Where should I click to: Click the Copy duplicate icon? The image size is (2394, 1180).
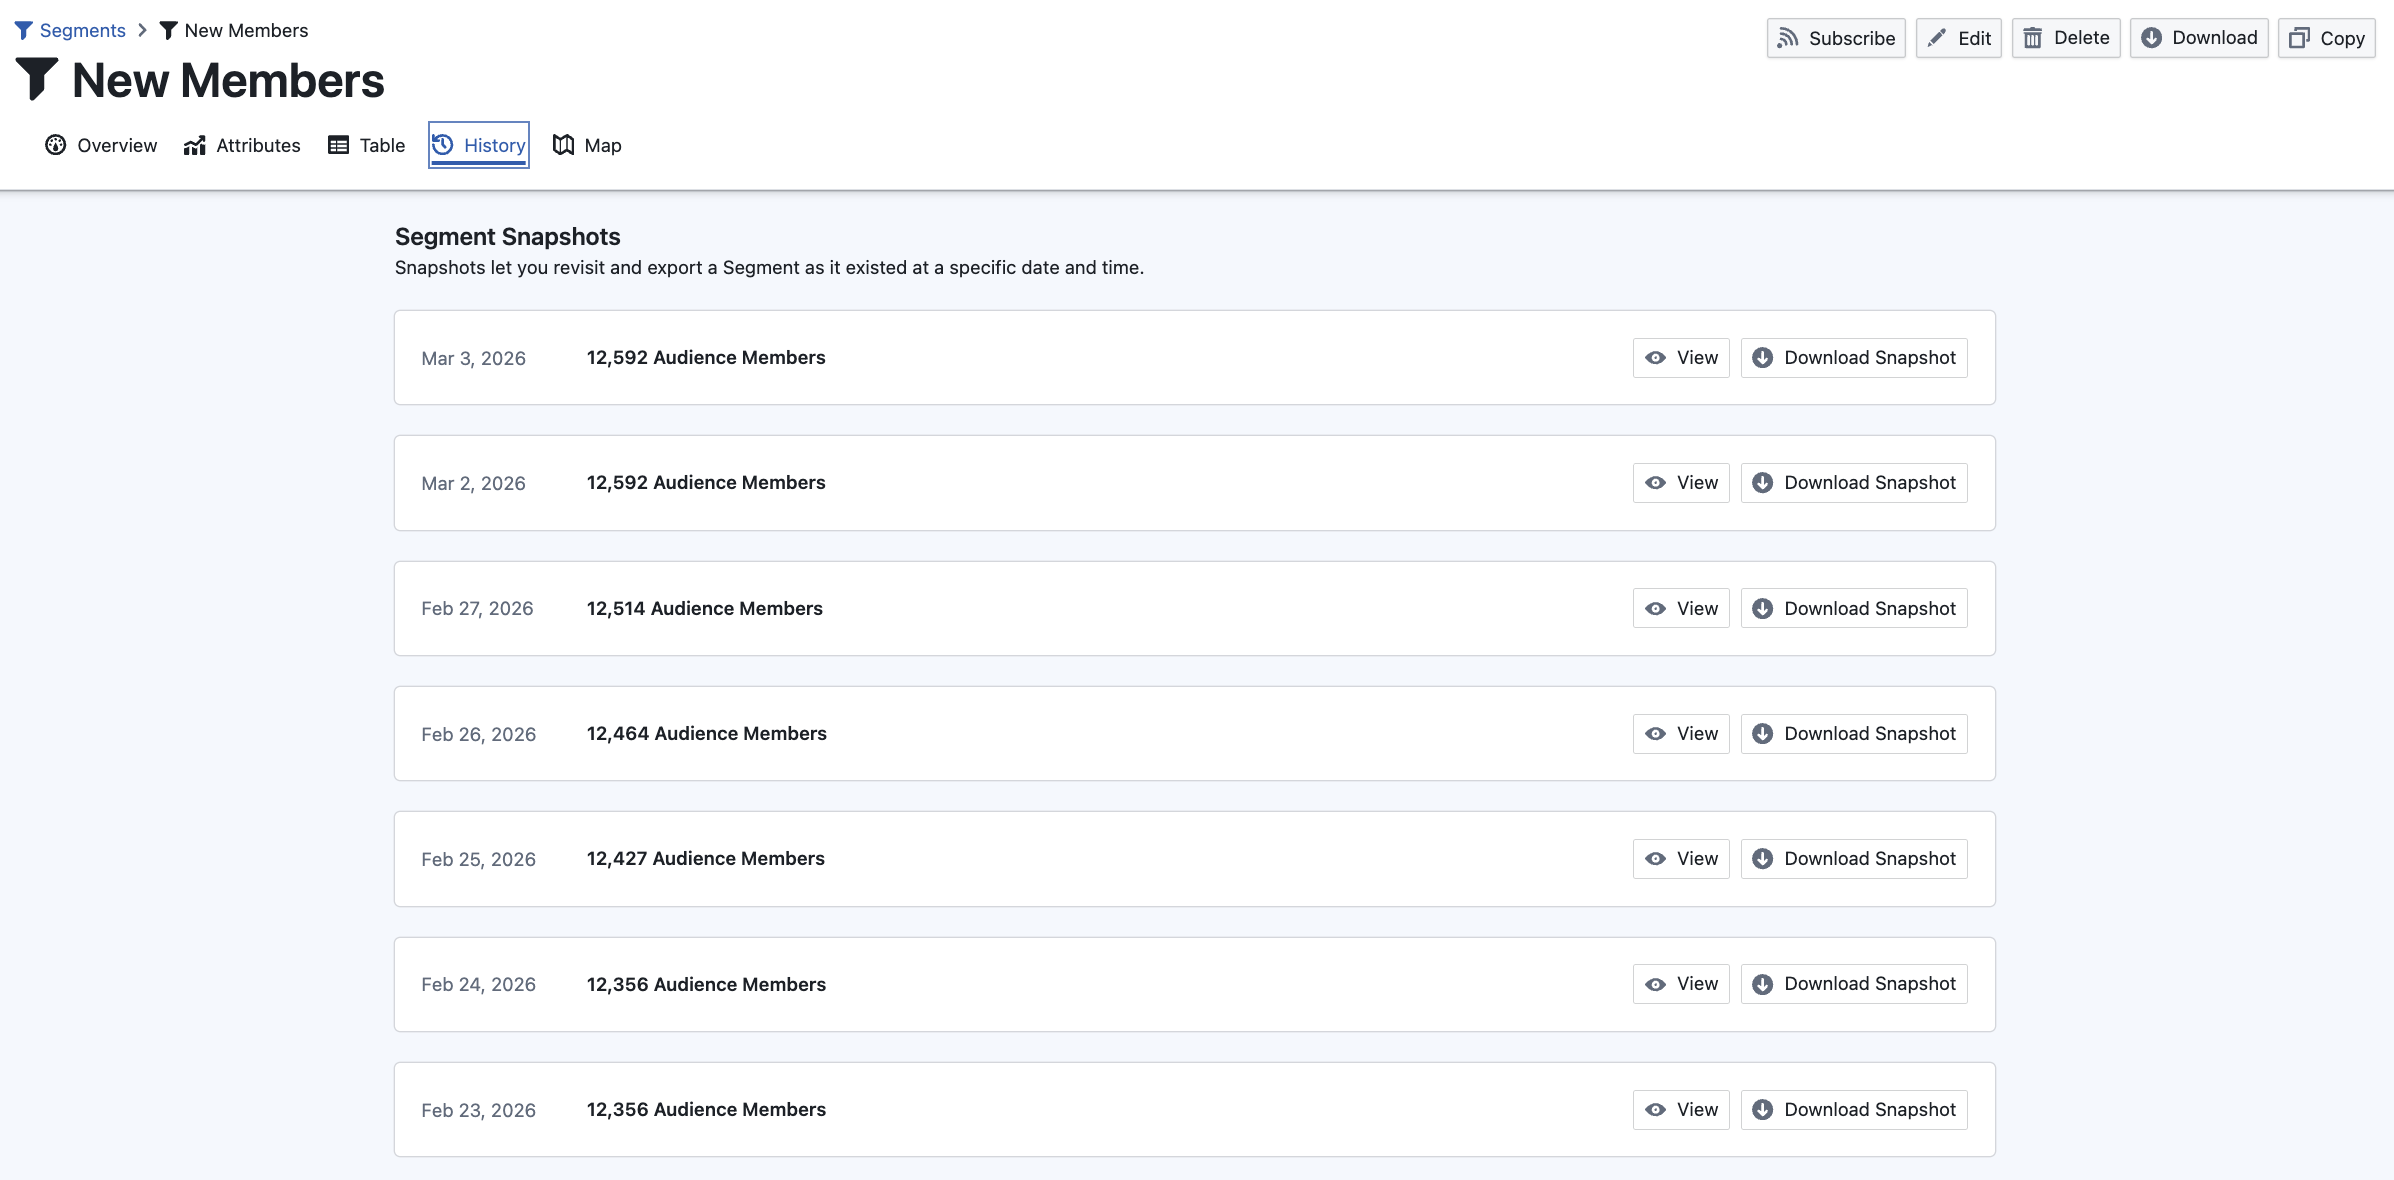pos(2299,38)
